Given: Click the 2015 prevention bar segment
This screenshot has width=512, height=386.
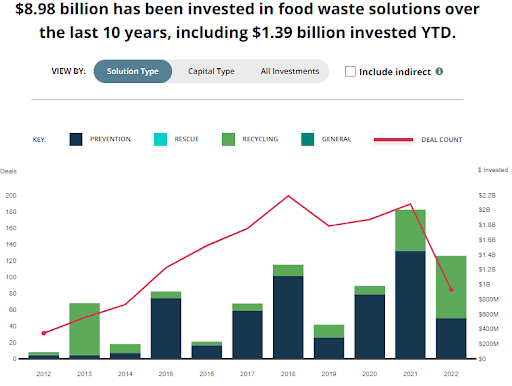Looking at the screenshot, I should click(x=166, y=328).
